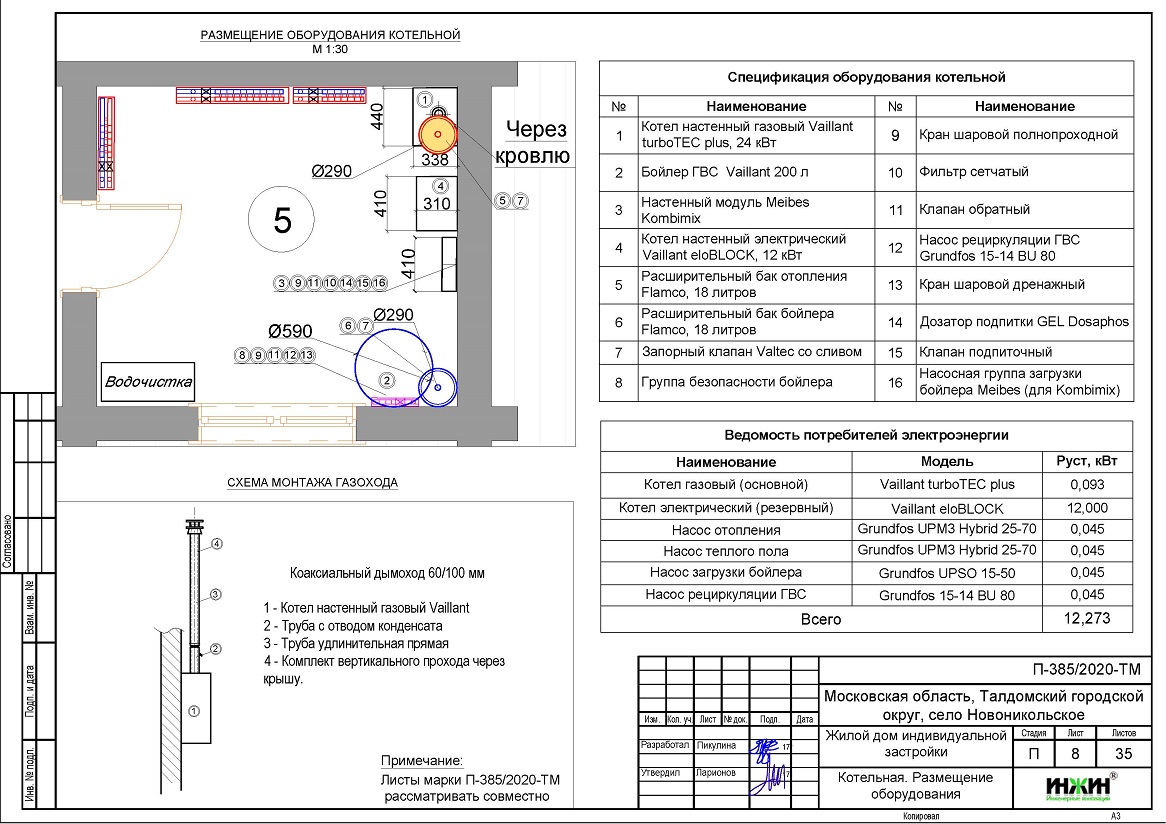Select the Спецификация оборудования котельной table header
The width and height of the screenshot is (1166, 824).
pos(866,77)
